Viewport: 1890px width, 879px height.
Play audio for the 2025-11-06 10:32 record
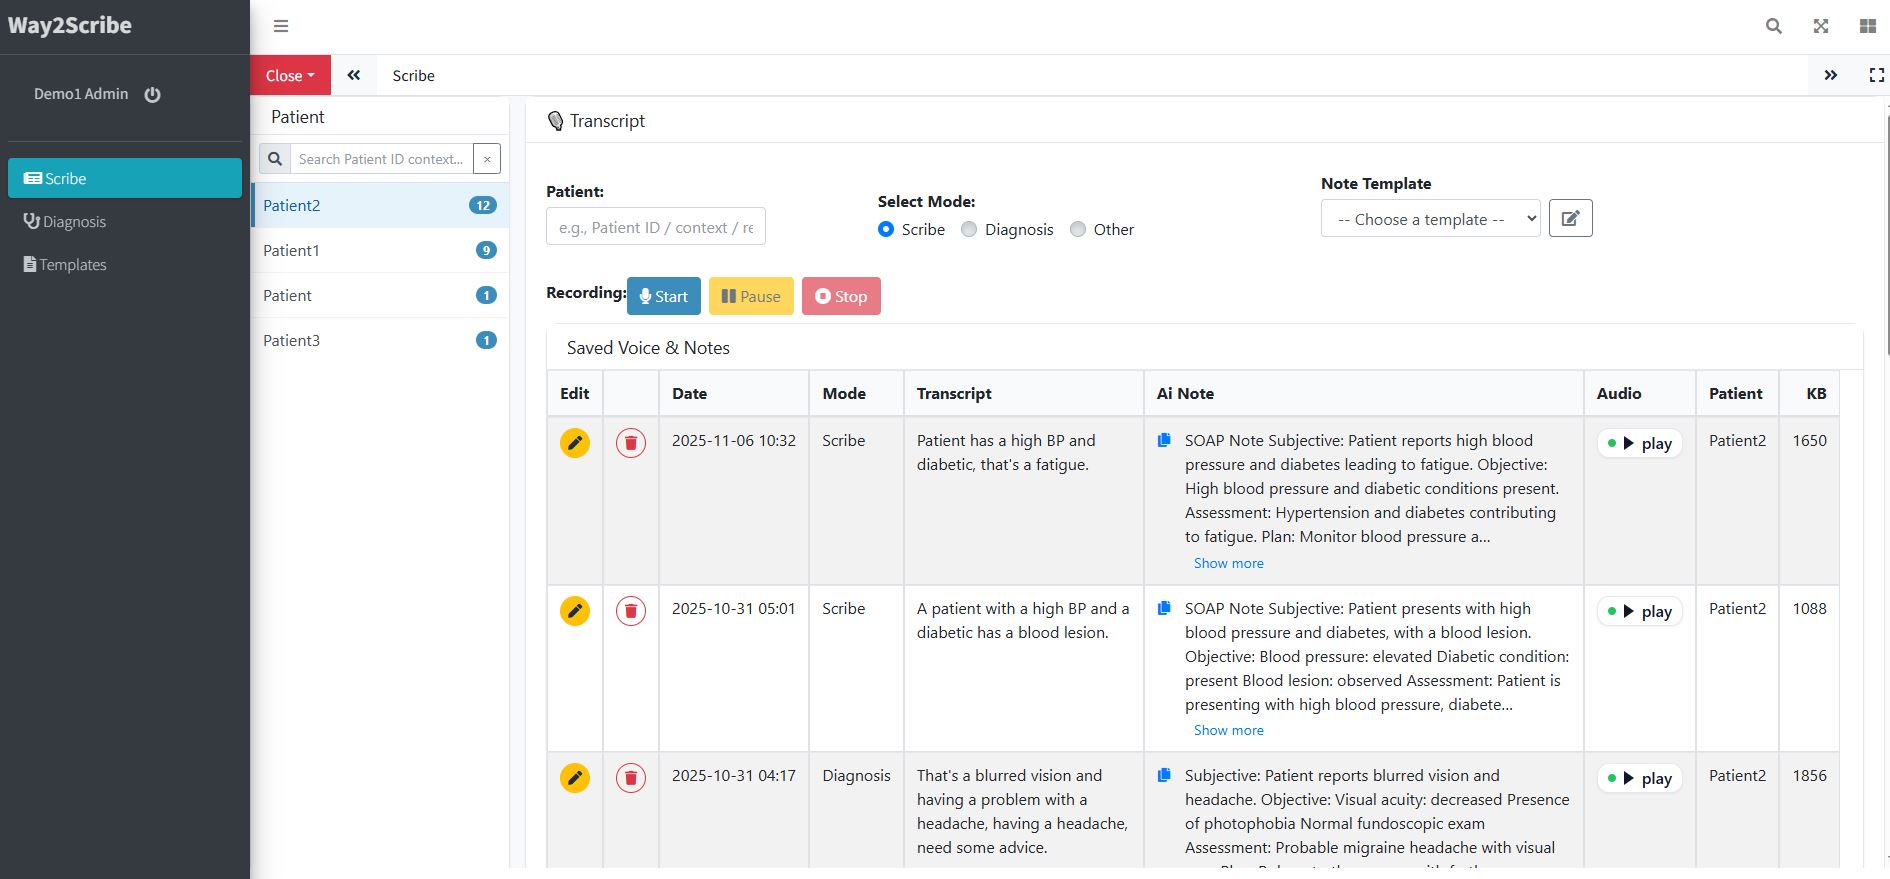pyautogui.click(x=1640, y=443)
